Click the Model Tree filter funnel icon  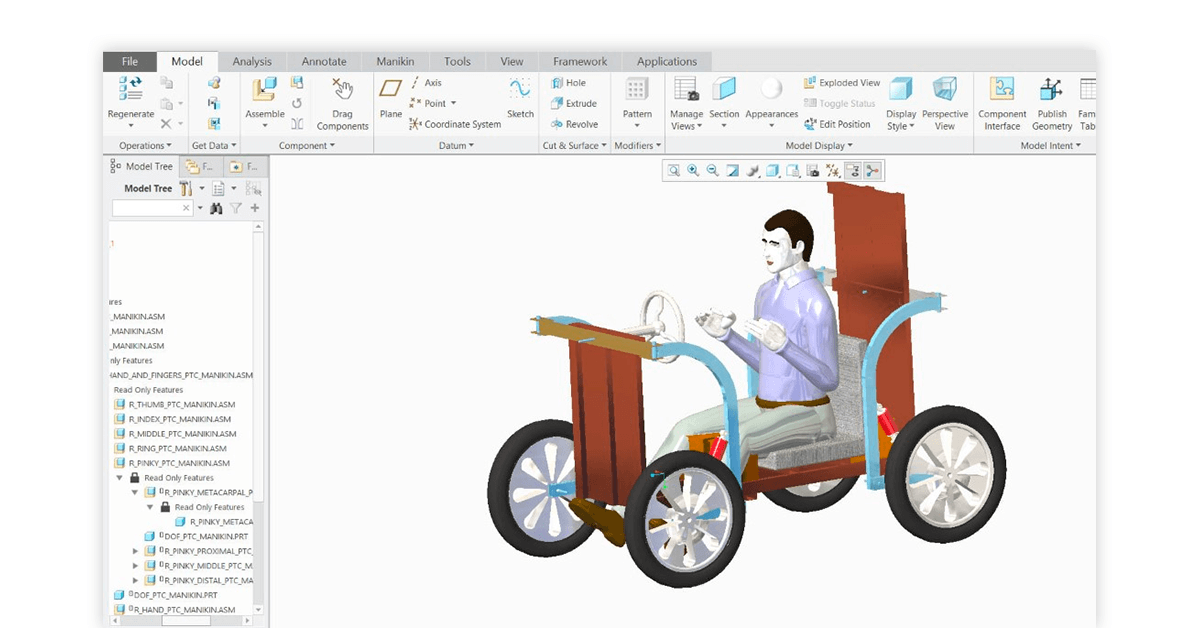pyautogui.click(x=235, y=208)
